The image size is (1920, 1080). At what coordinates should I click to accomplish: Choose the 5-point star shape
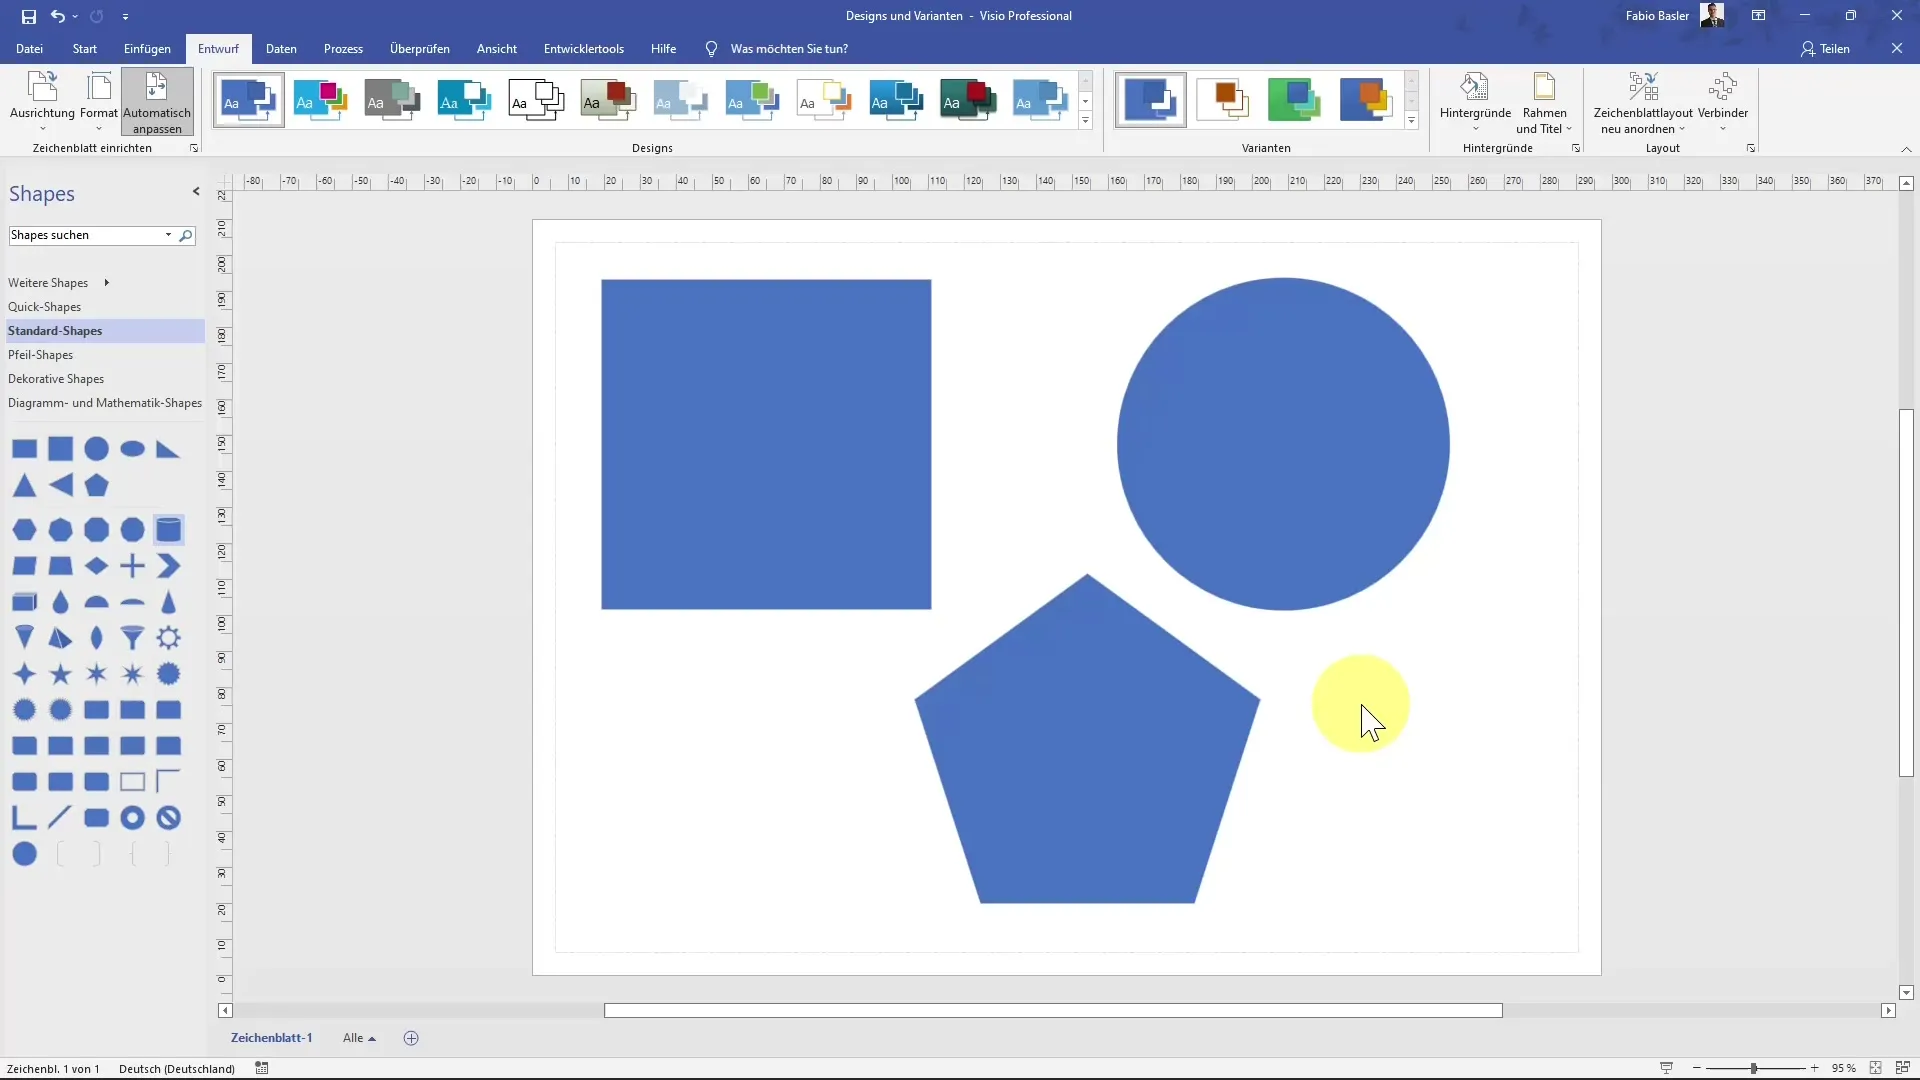(x=60, y=674)
